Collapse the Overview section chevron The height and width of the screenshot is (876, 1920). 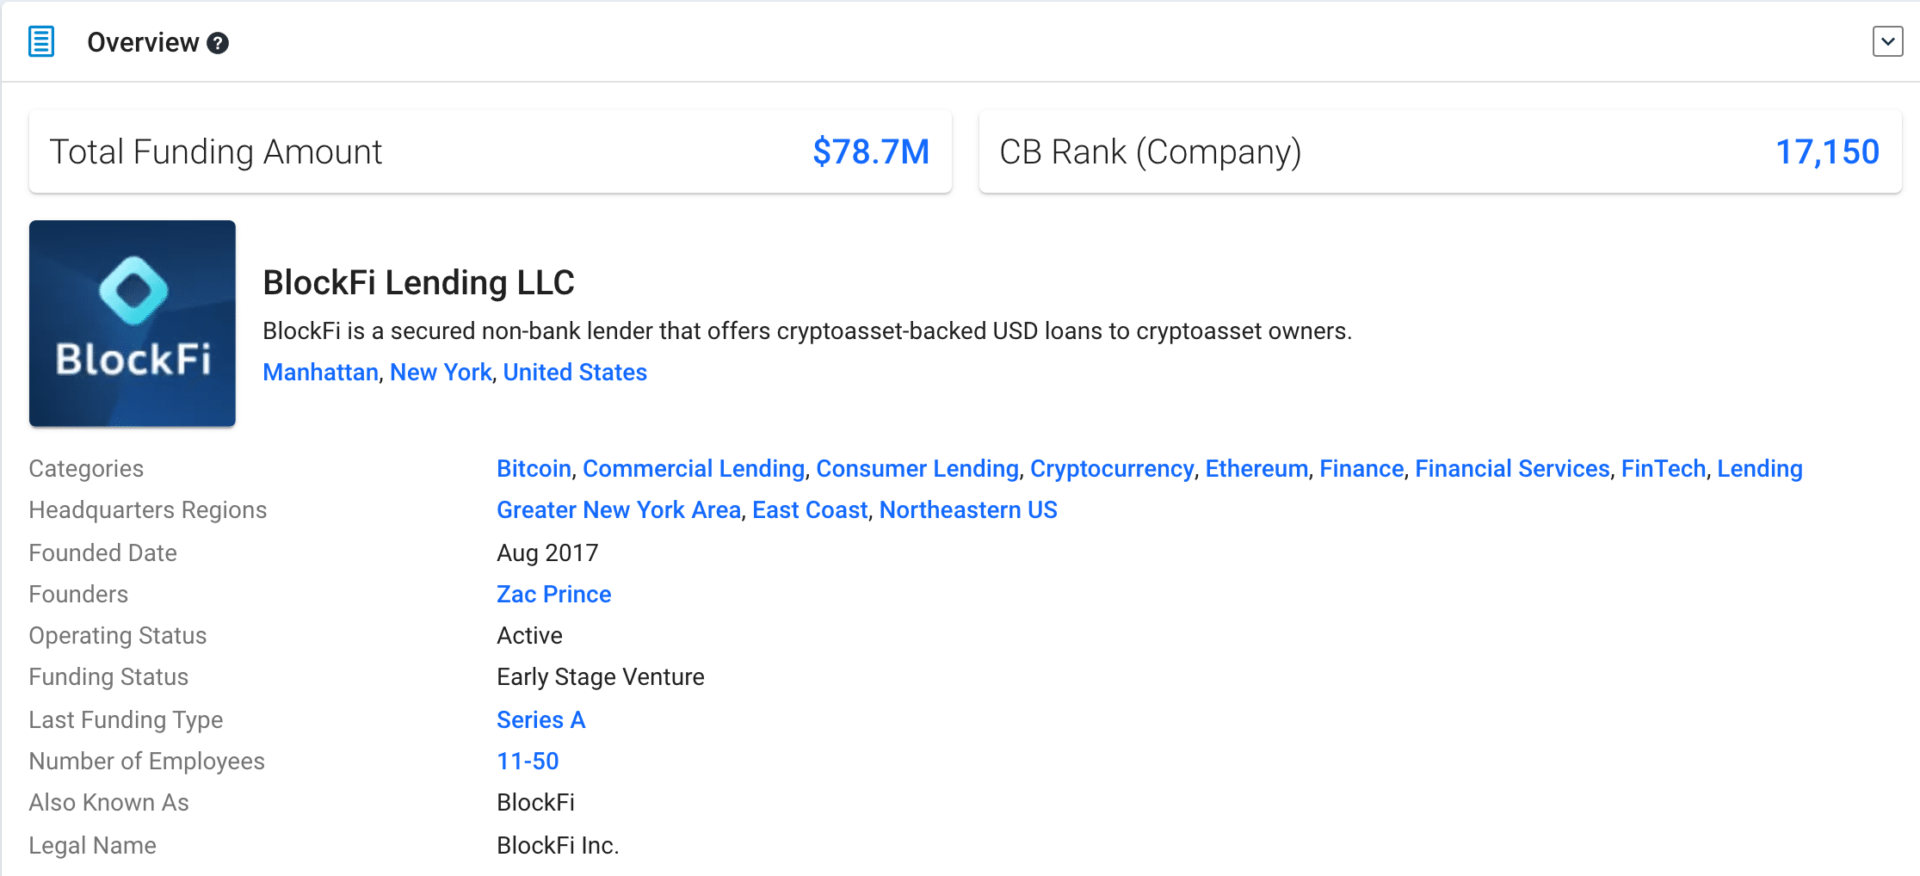1888,41
